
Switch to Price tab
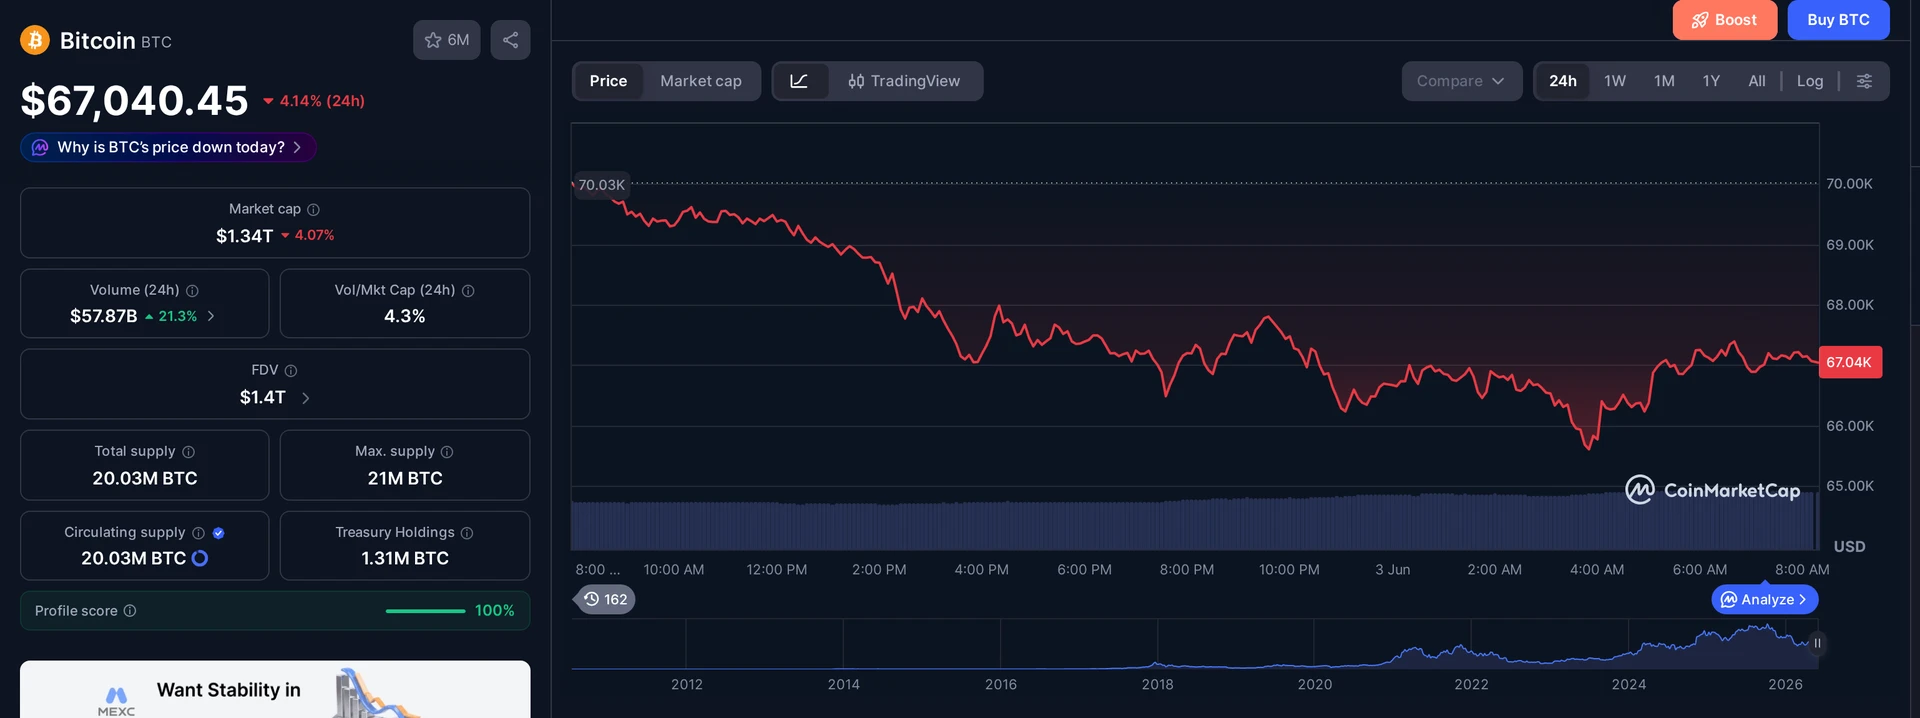click(608, 81)
